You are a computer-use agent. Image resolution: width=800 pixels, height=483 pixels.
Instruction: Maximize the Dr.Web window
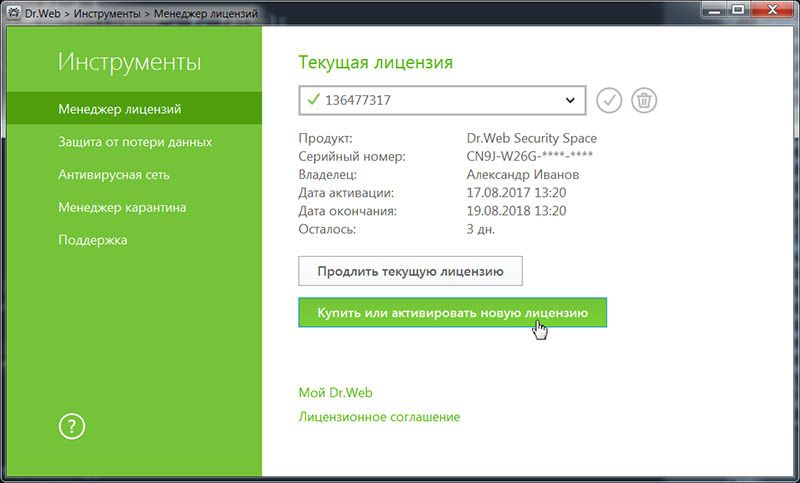click(x=738, y=10)
